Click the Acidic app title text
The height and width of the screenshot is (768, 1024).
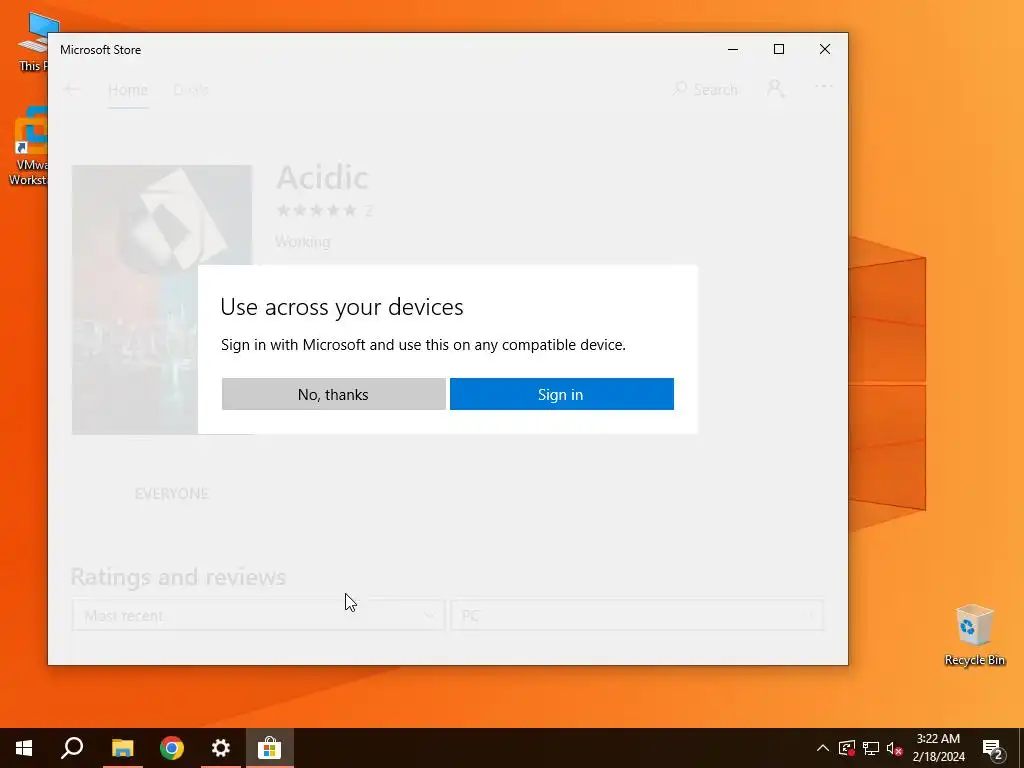pyautogui.click(x=323, y=177)
